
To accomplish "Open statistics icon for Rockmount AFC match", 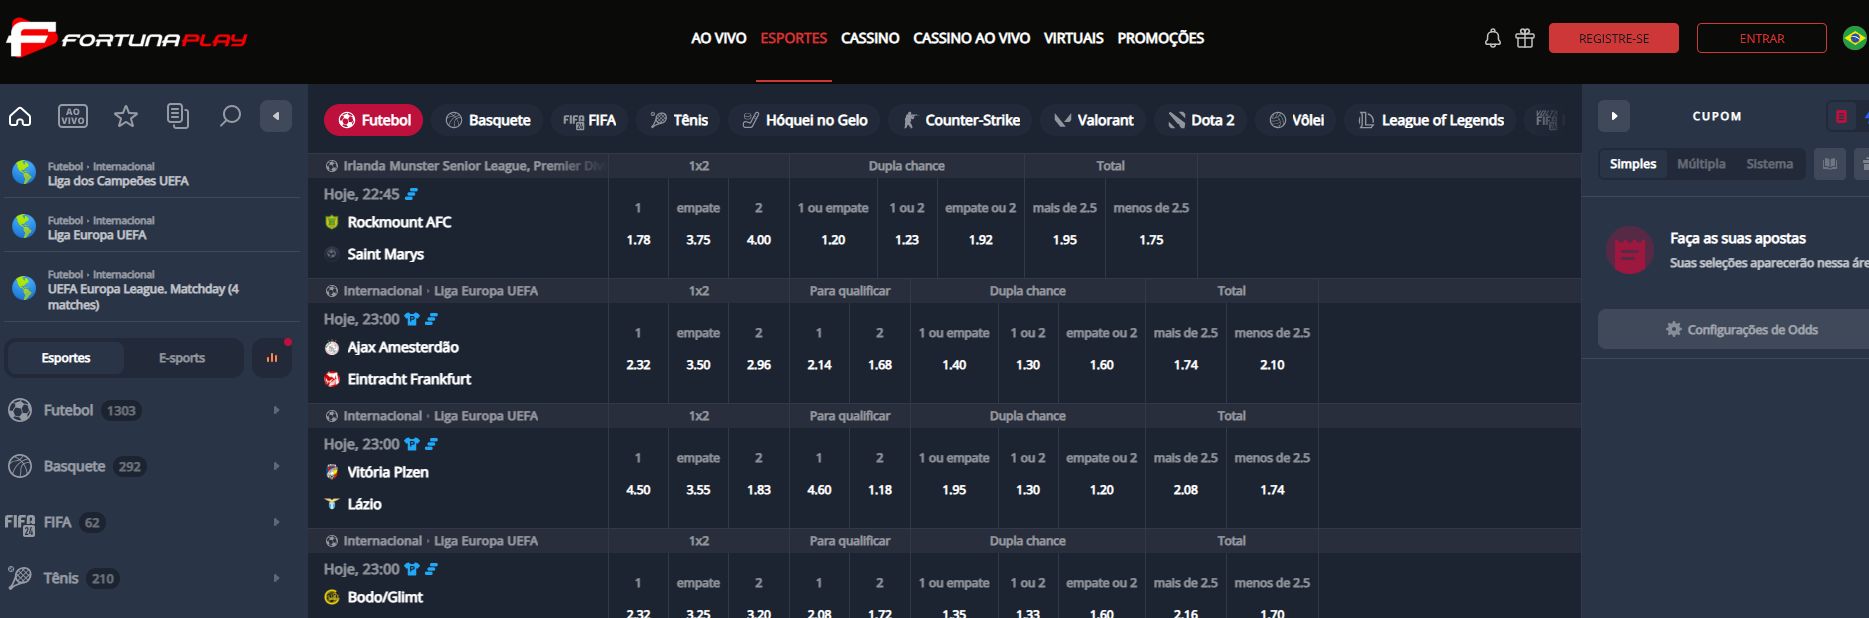I will click(411, 194).
